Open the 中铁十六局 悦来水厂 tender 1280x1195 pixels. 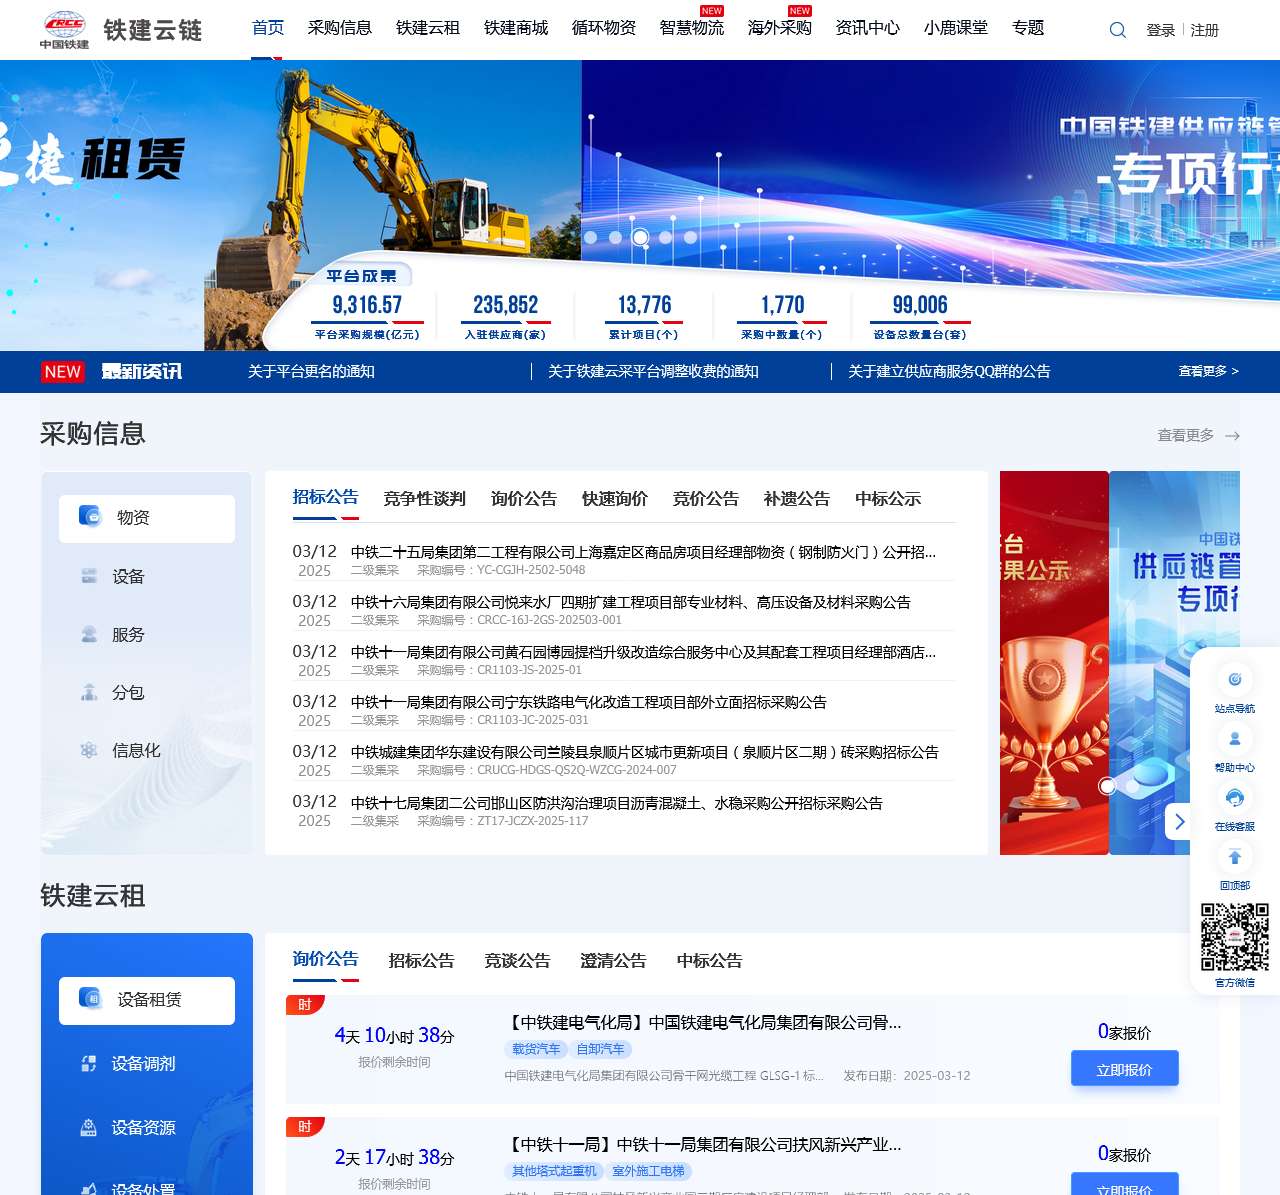pyautogui.click(x=631, y=602)
